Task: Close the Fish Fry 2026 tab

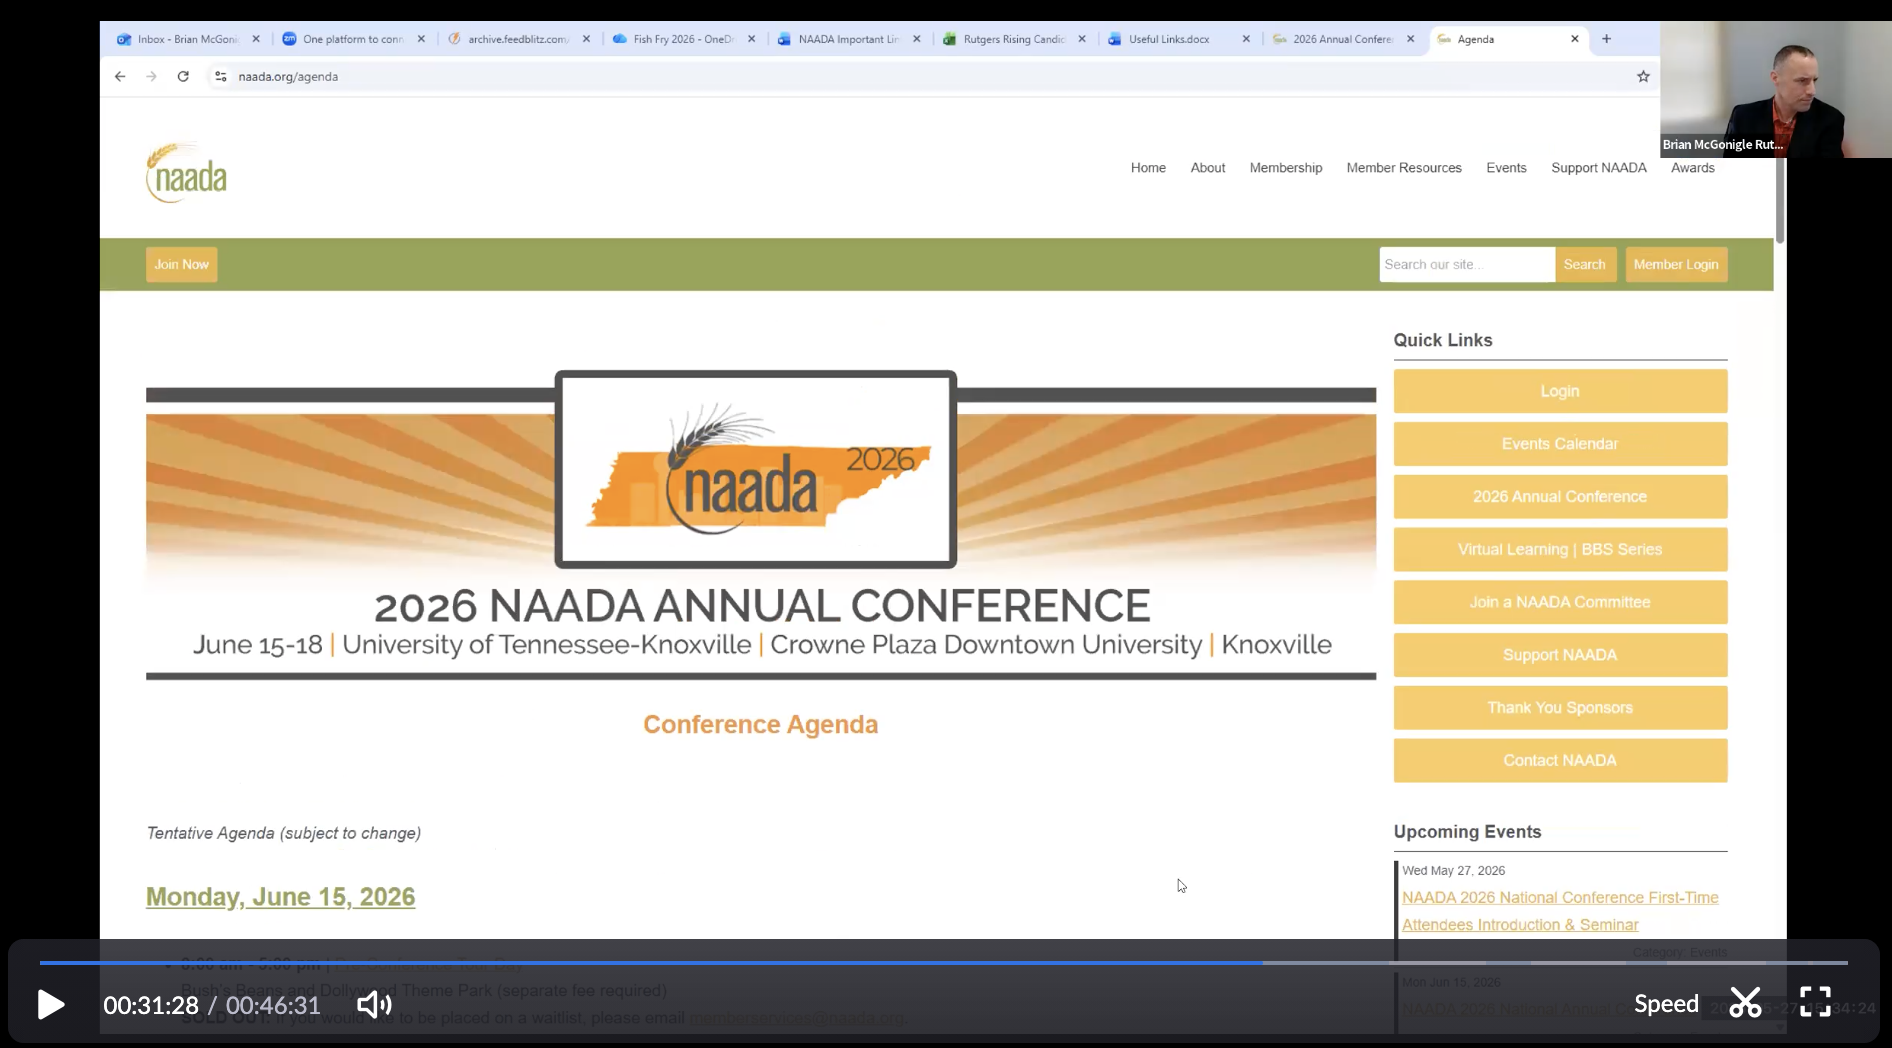Action: coord(751,39)
